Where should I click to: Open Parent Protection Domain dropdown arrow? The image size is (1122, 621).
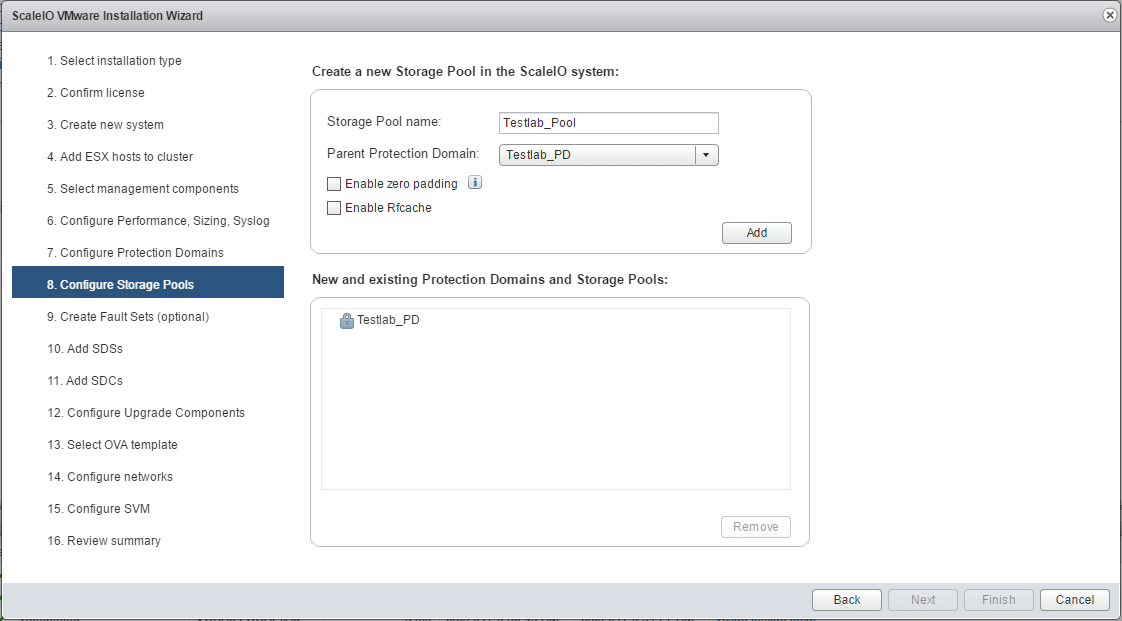pos(707,155)
